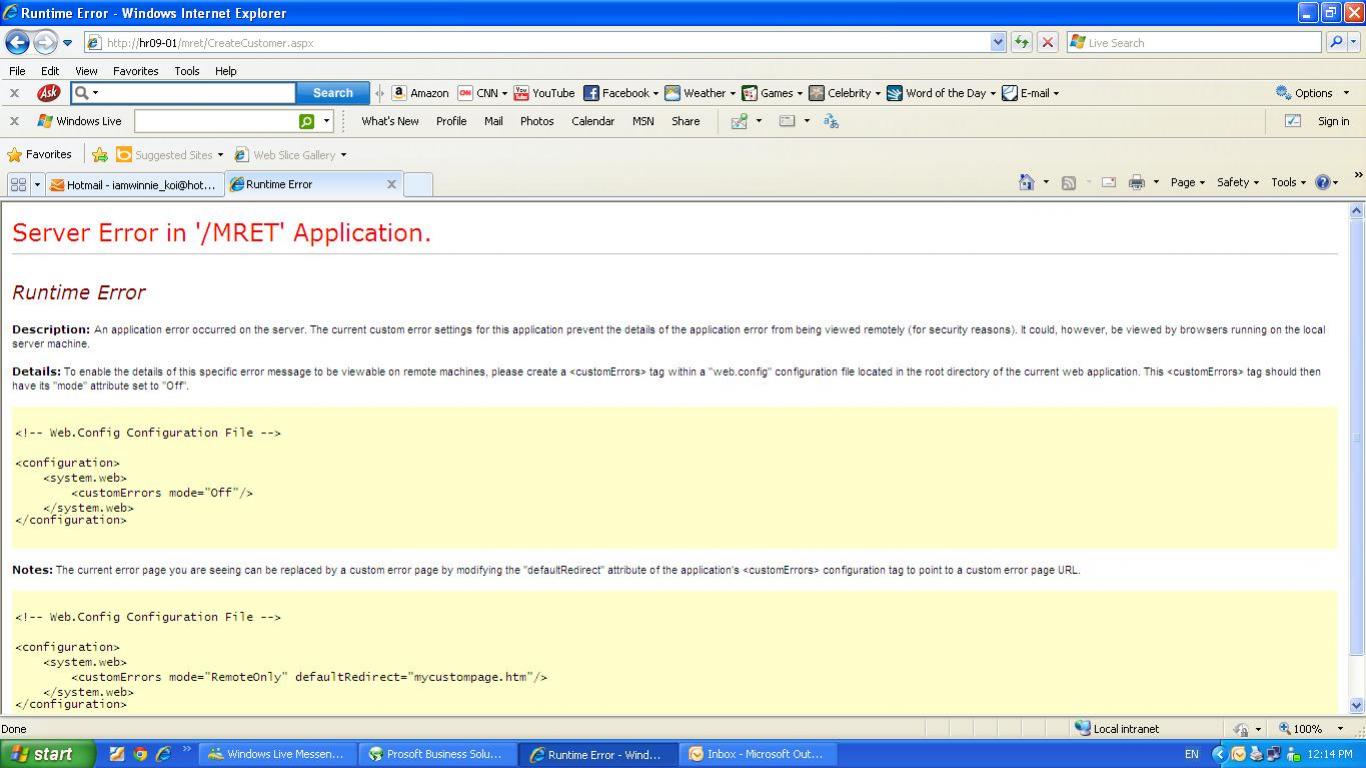This screenshot has height=768, width=1366.
Task: Open the zoom level 100% dropdown
Action: [x=1340, y=729]
